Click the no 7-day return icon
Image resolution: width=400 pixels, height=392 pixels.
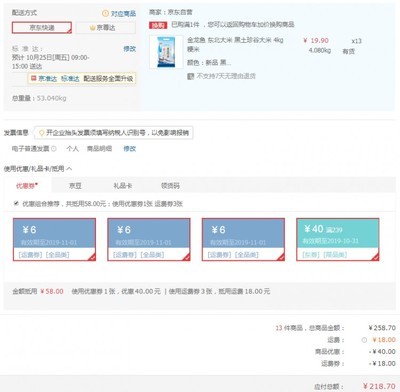click(x=190, y=76)
